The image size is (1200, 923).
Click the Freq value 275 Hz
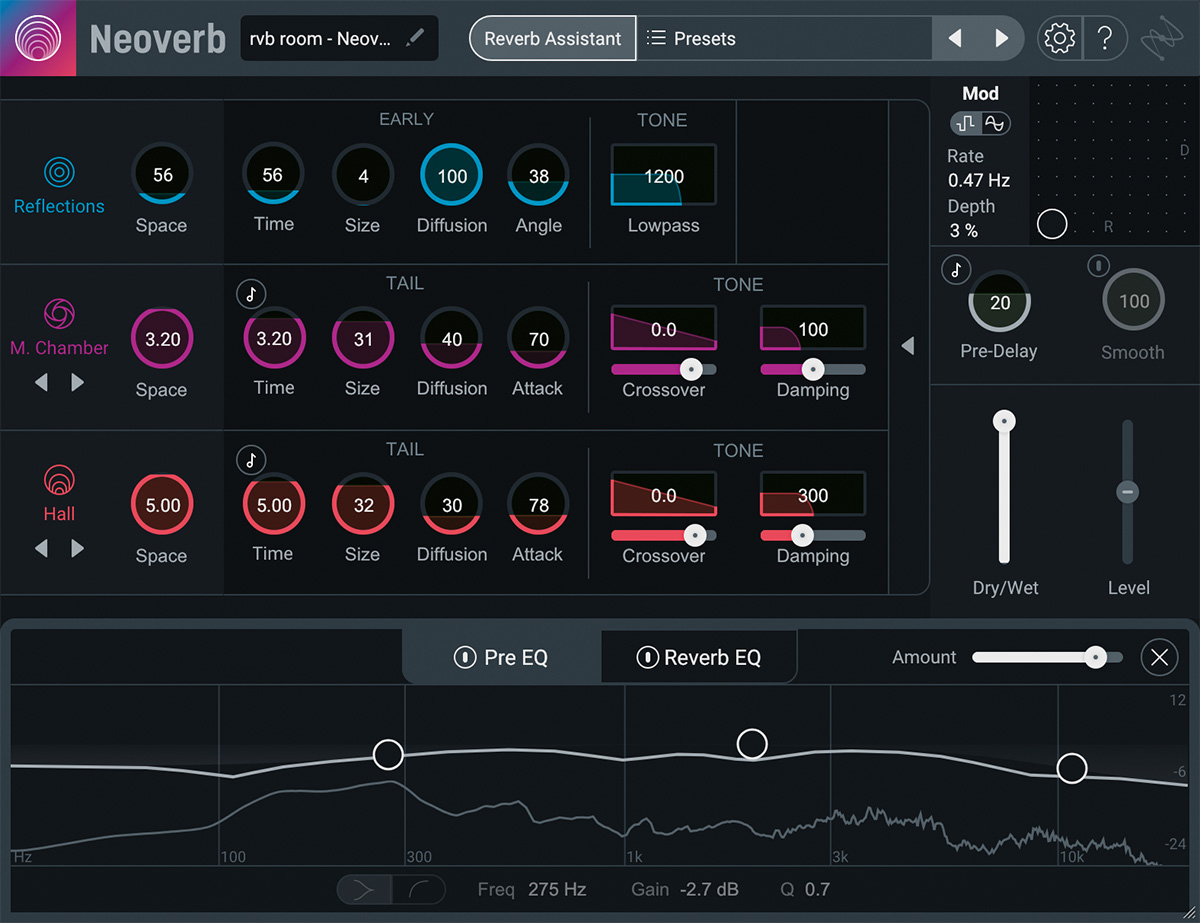coord(558,889)
